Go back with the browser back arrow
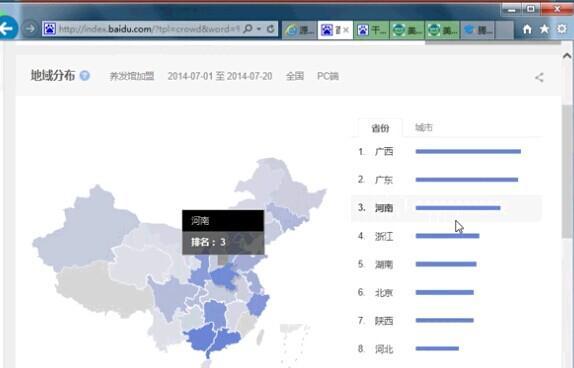574x368 pixels. point(7,28)
